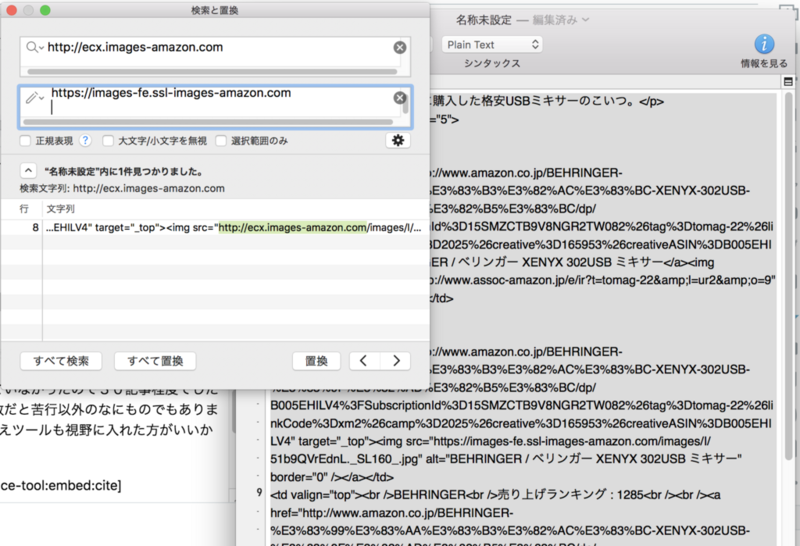Viewport: 800px width, 546px height.
Task: Toggle the split editor icon
Action: click(x=788, y=82)
